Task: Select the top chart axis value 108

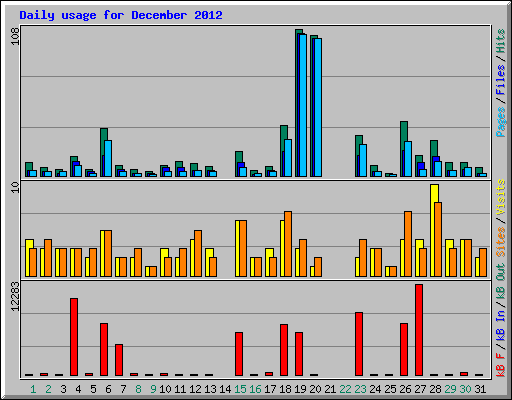Action: coord(15,36)
